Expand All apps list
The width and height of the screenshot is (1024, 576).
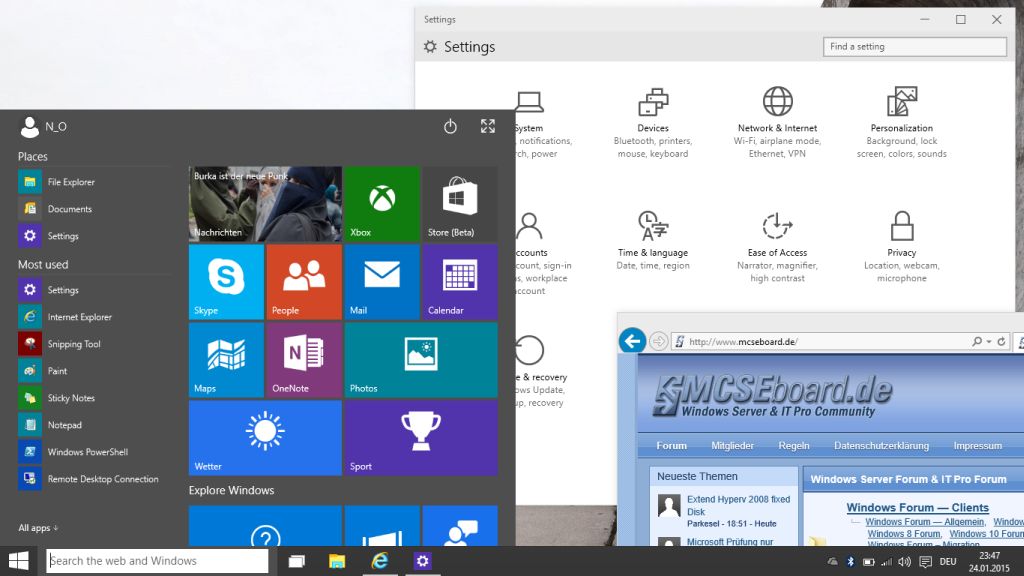pos(38,528)
